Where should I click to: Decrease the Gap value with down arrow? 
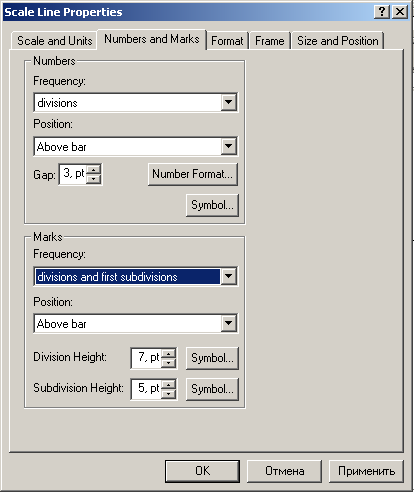(94, 179)
